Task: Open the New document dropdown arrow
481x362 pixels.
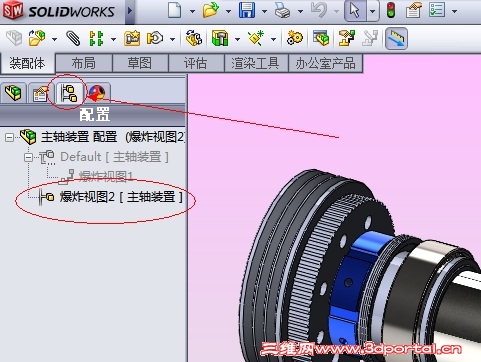Action: 192,11
